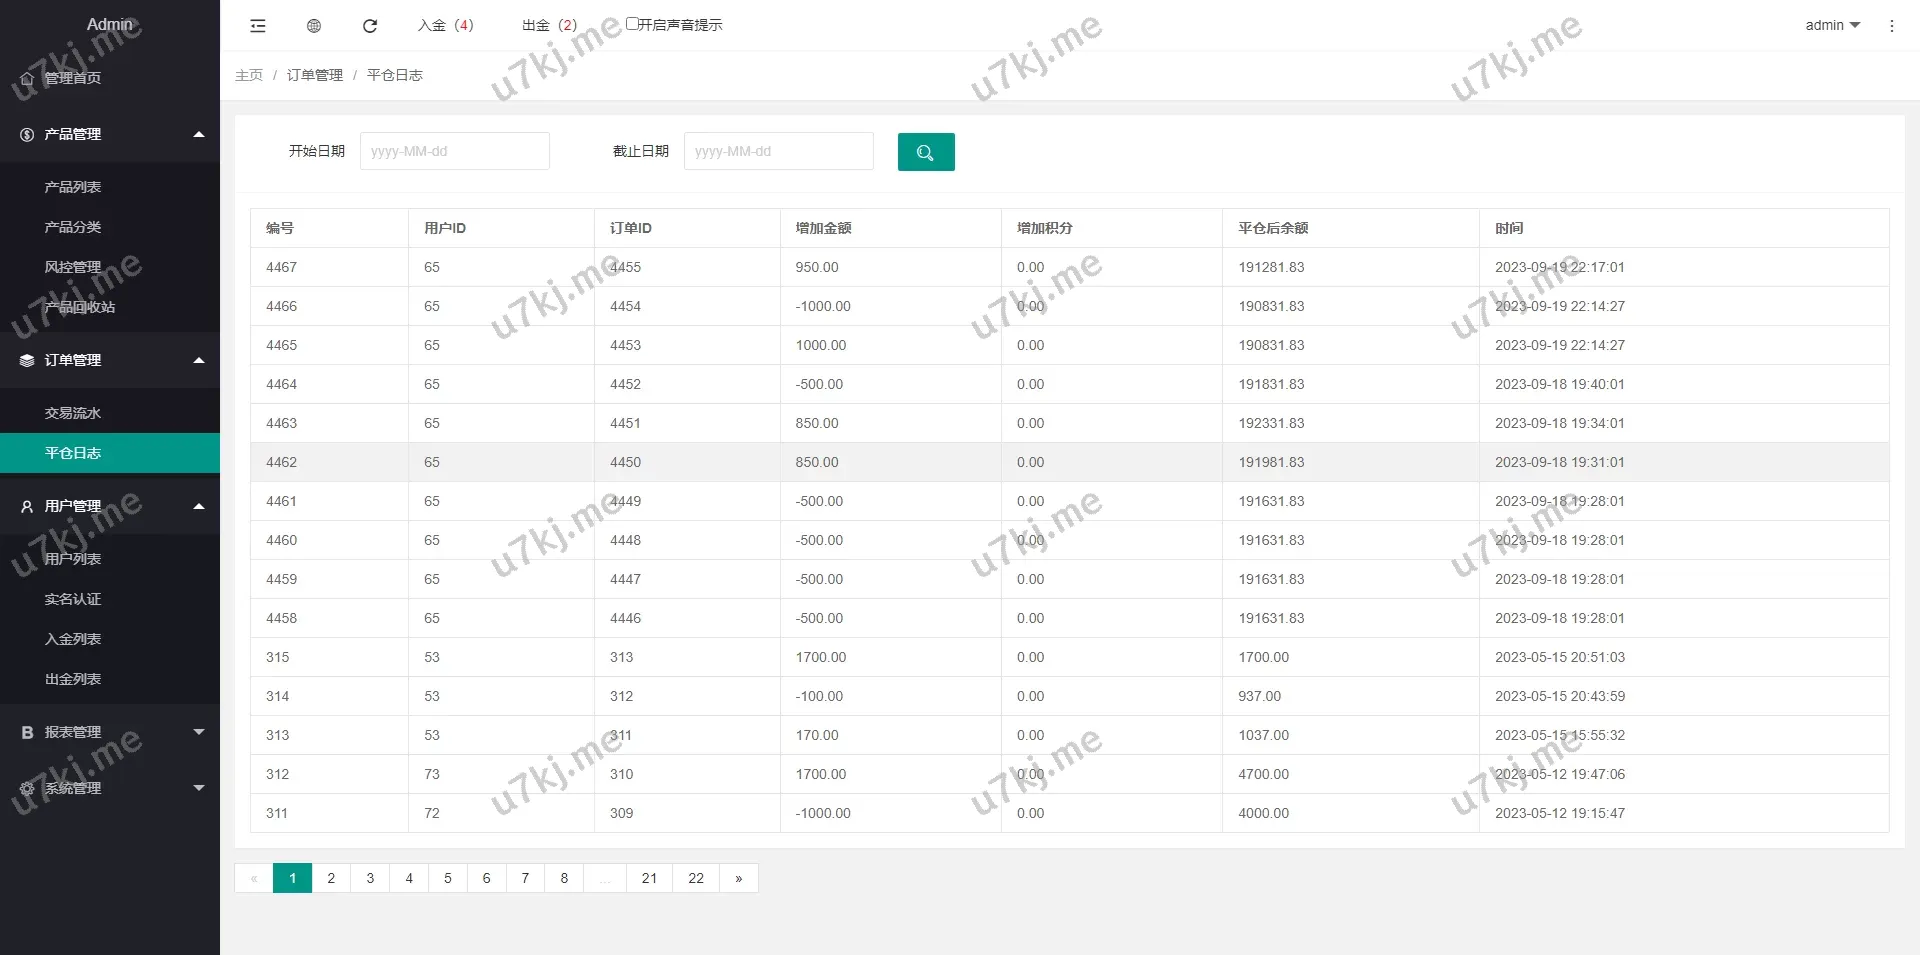Enable the 开启声音提示 checkbox
The width and height of the screenshot is (1920, 955).
(632, 24)
